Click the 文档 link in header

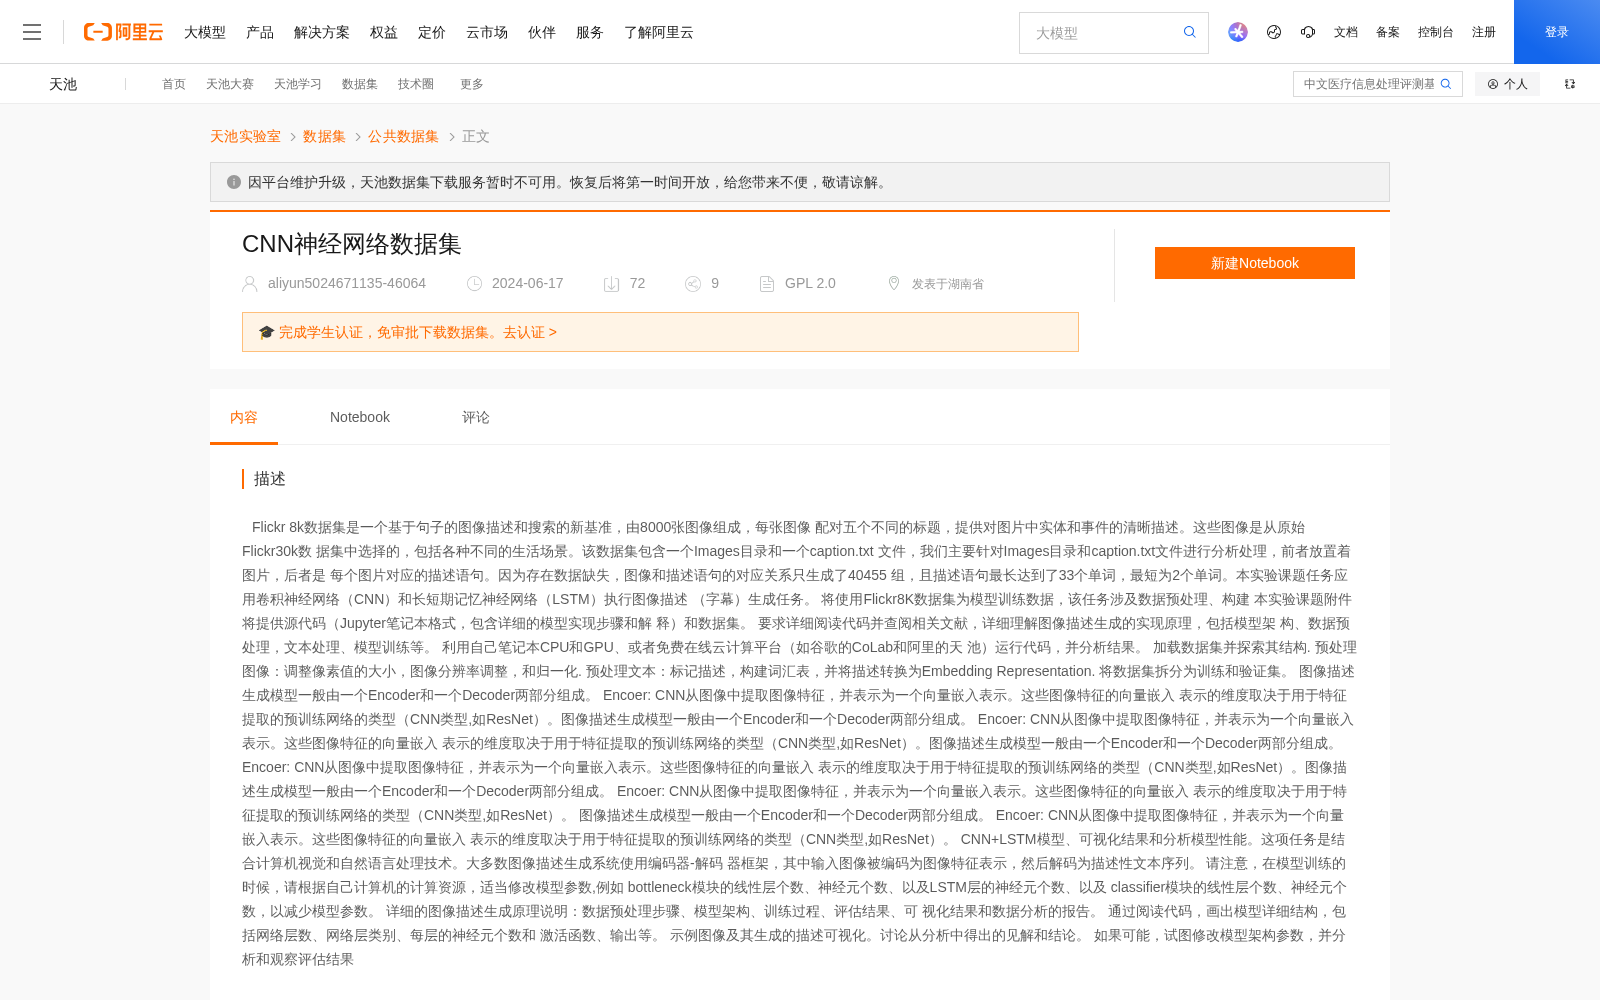coord(1346,32)
